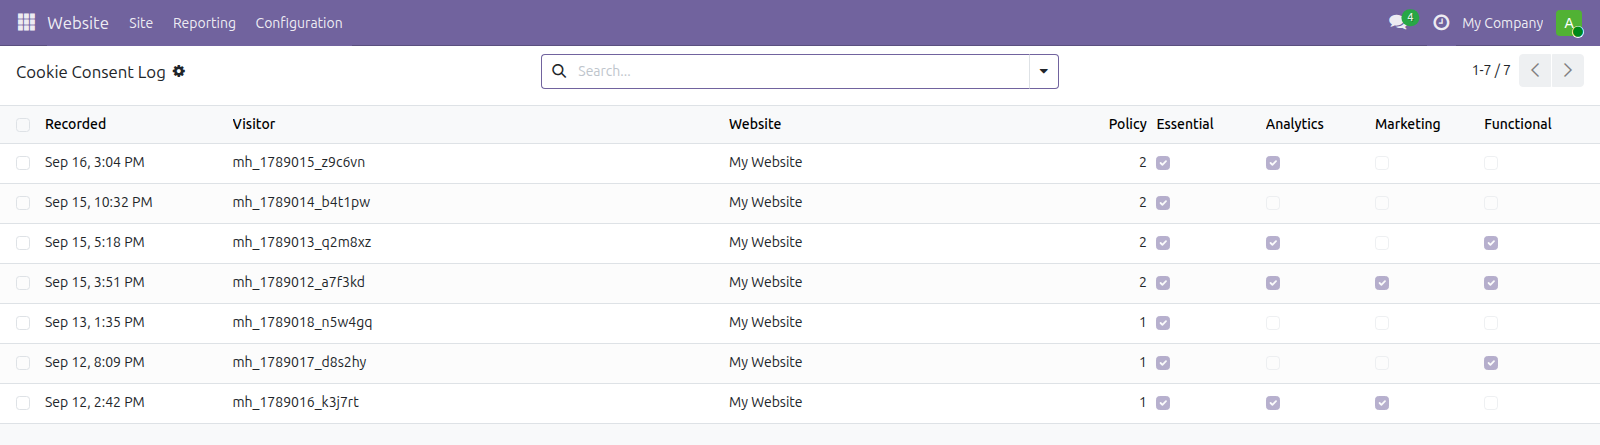Click policy value 2 for mh_1789012_a7f3kd
The width and height of the screenshot is (1600, 445).
click(1143, 282)
